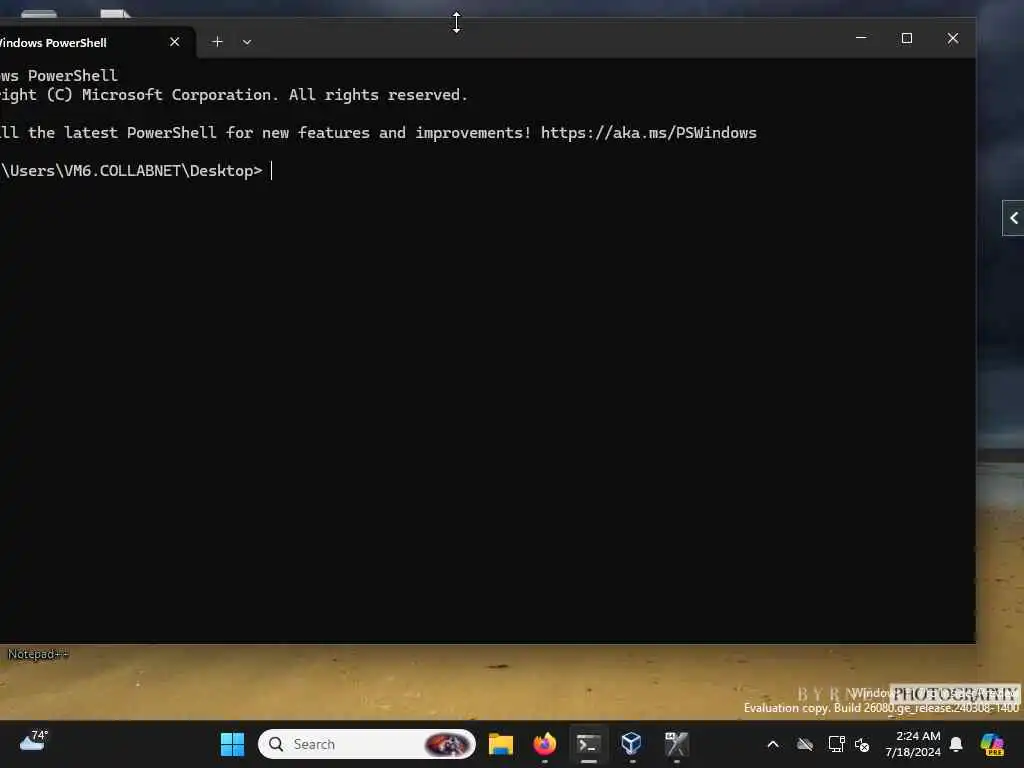Screen dimensions: 1024x768
Task: Close the PowerShell window
Action: (953, 38)
